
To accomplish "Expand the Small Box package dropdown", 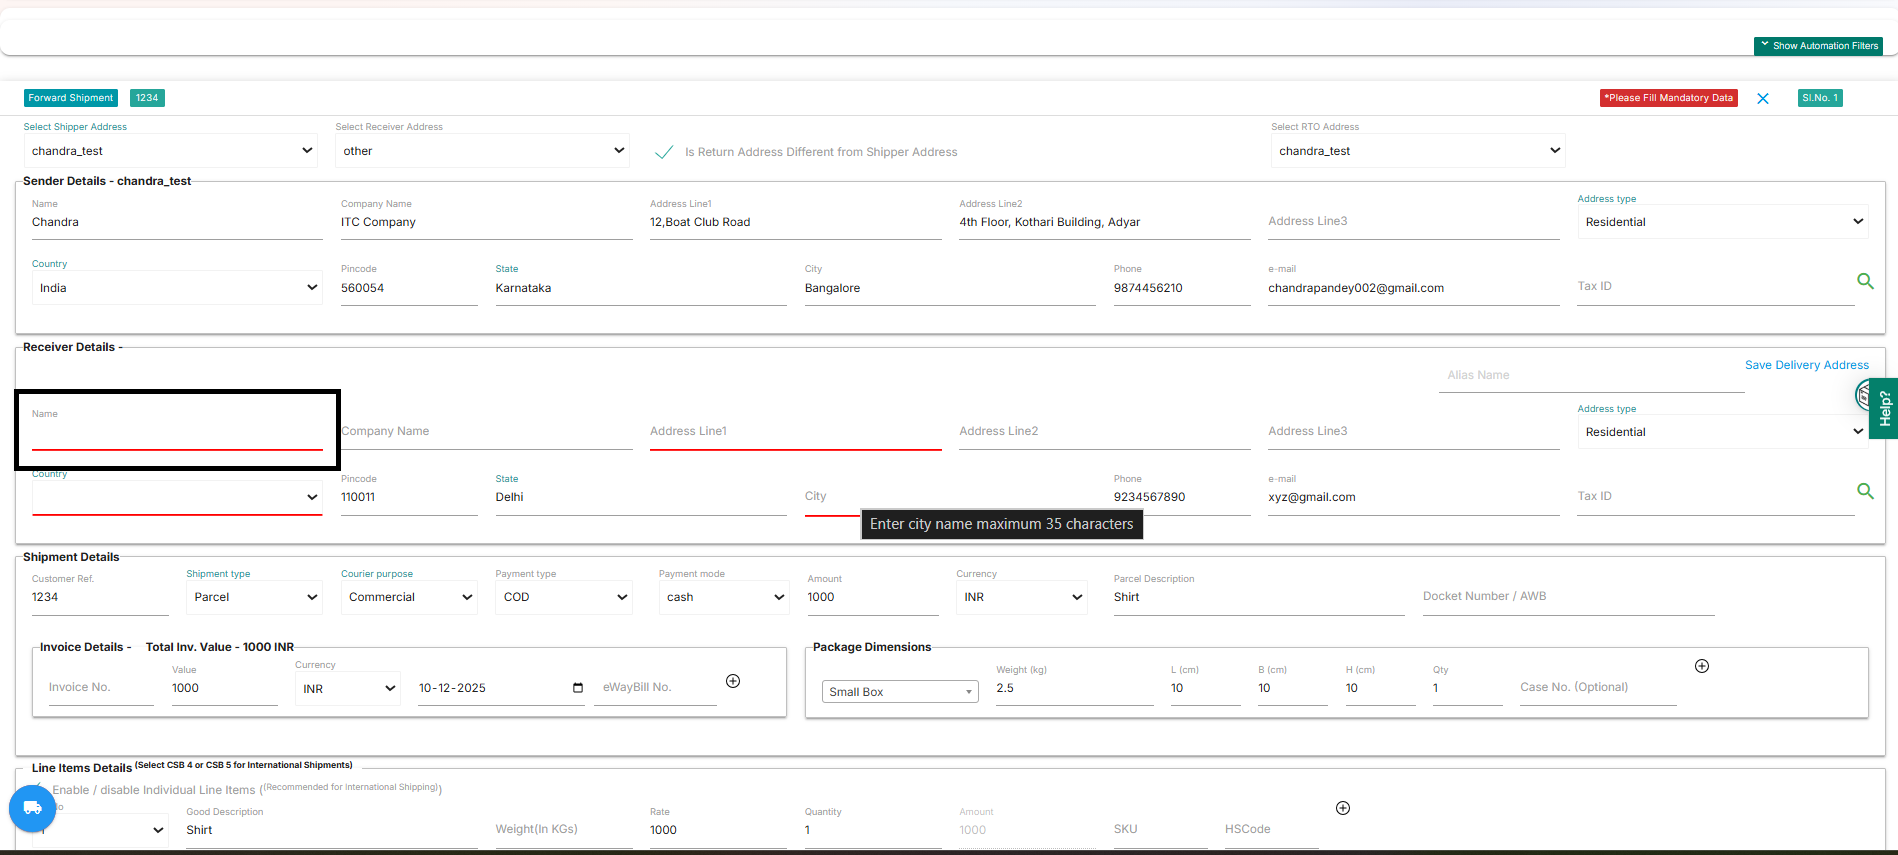I will [900, 692].
